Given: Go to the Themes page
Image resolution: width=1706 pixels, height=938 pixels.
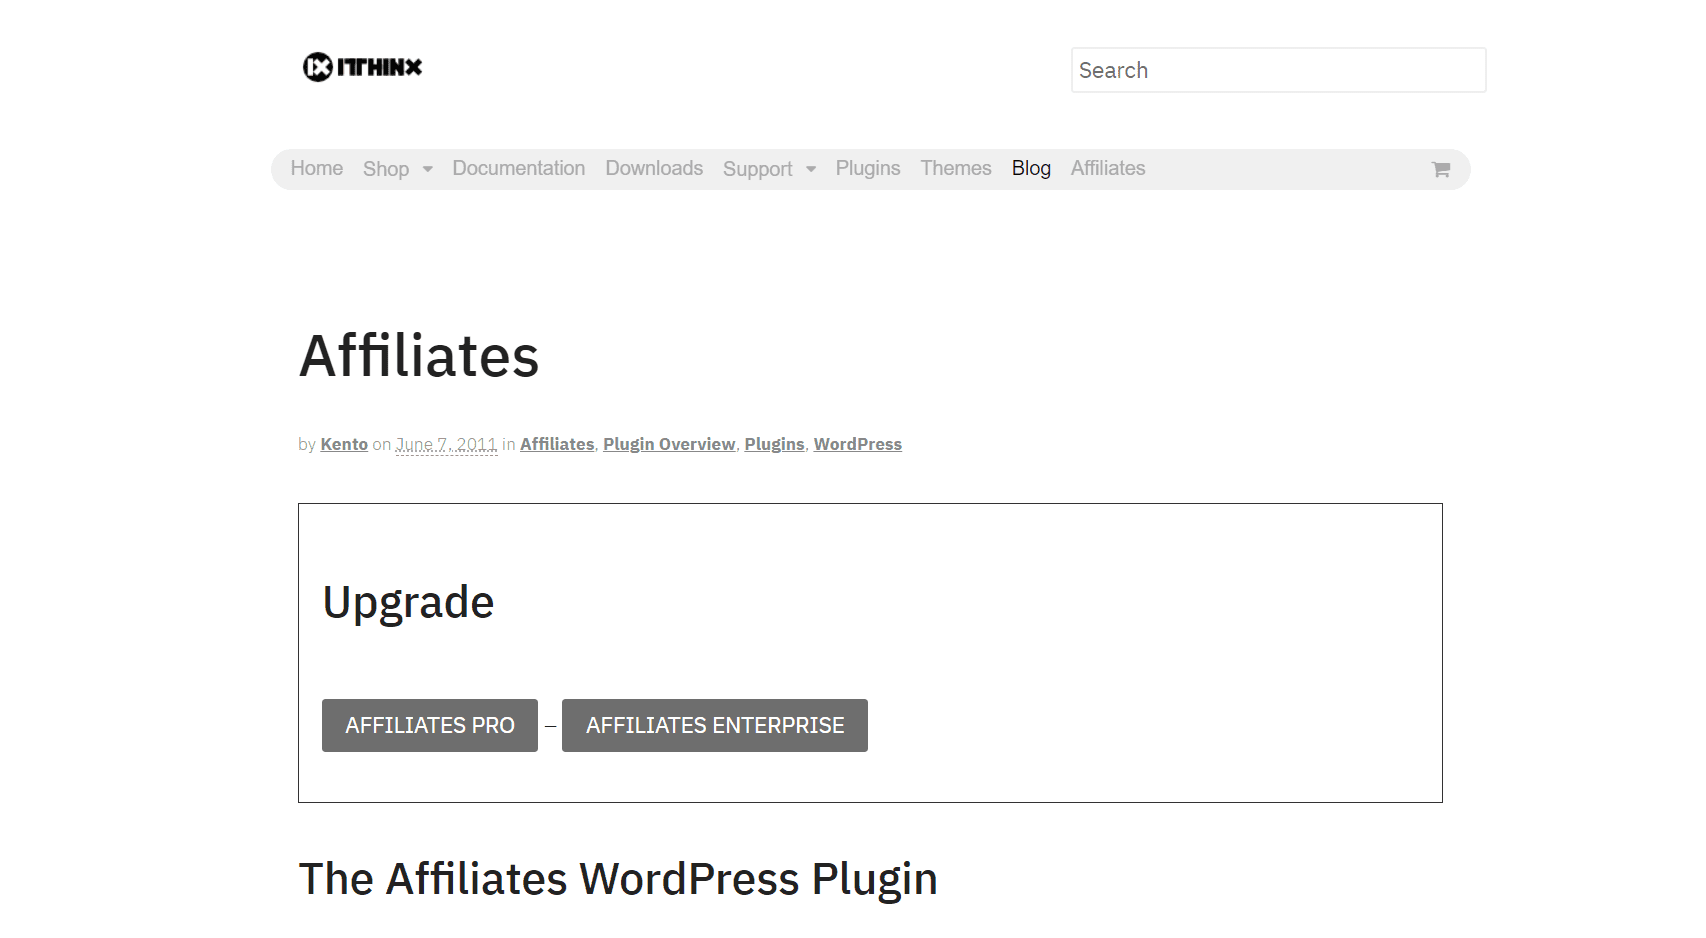Looking at the screenshot, I should pyautogui.click(x=955, y=168).
